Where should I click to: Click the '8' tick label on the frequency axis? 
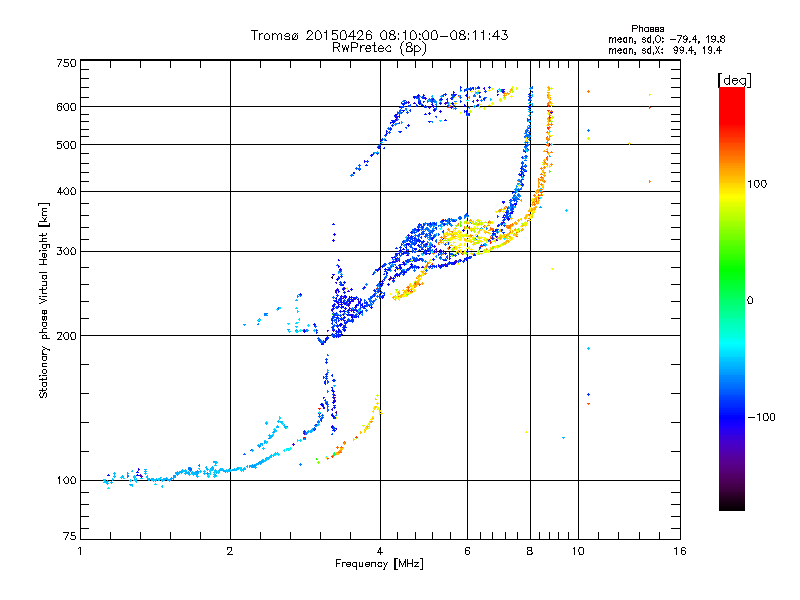coord(530,551)
